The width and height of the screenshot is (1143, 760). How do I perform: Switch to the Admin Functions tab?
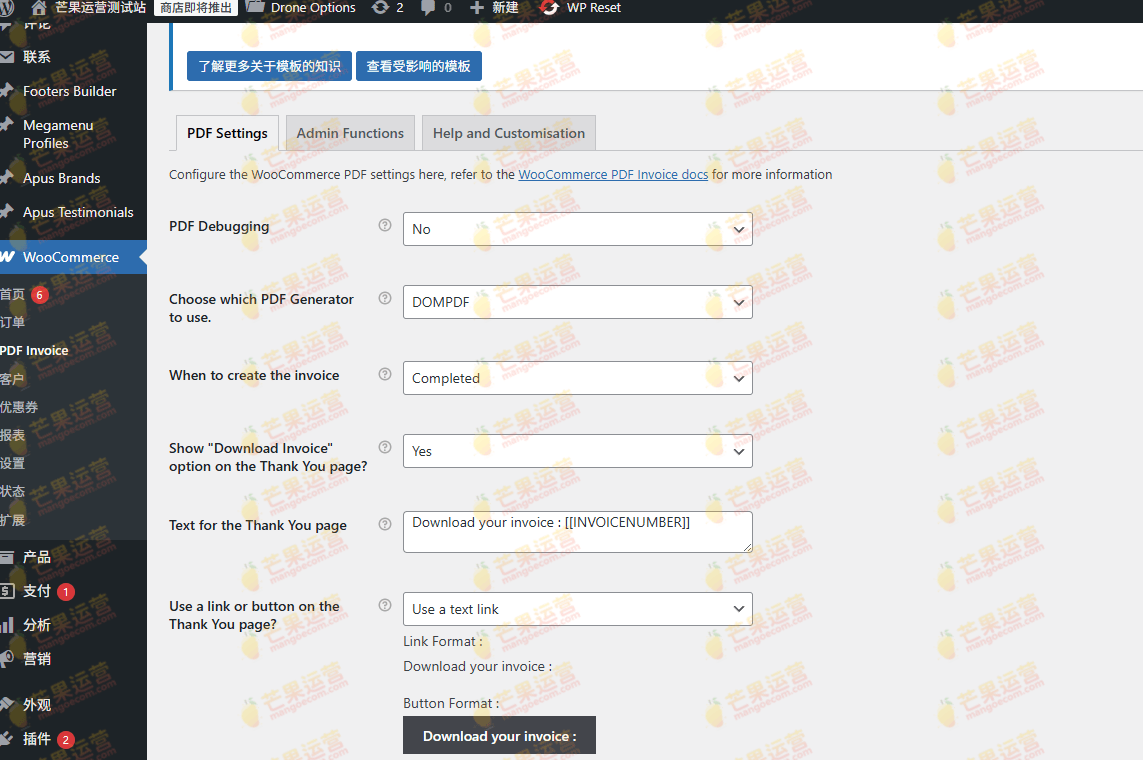point(350,133)
